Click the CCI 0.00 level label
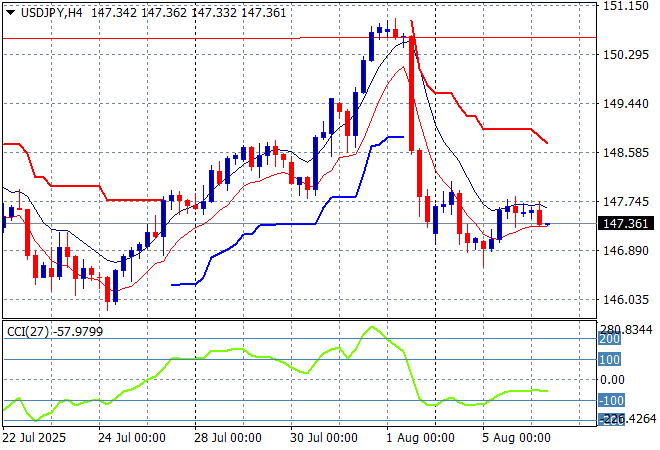Viewport: 660px width, 450px height. [612, 380]
